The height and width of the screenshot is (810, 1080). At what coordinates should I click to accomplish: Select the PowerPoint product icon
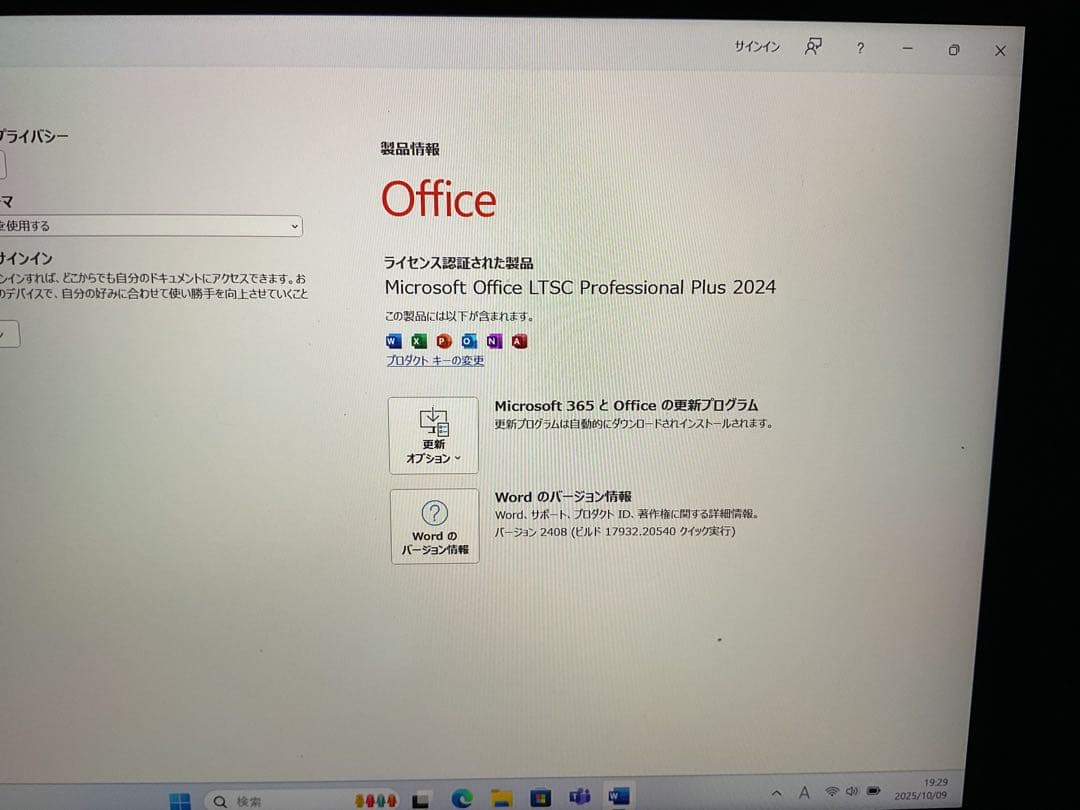tap(443, 341)
